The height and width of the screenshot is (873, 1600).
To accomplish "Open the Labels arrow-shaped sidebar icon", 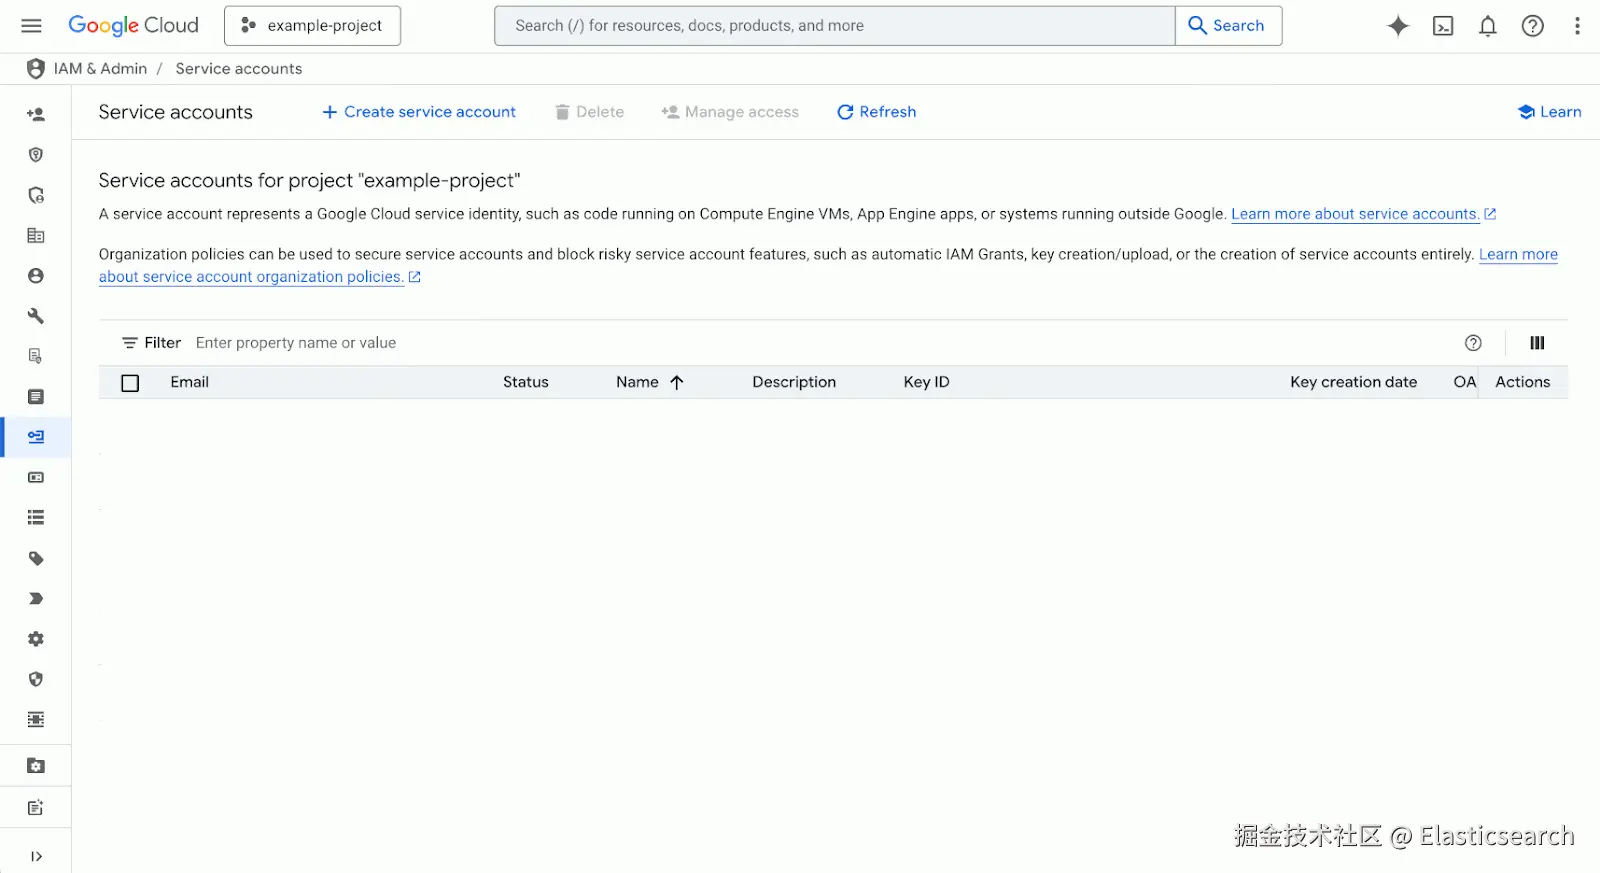I will tap(36, 599).
